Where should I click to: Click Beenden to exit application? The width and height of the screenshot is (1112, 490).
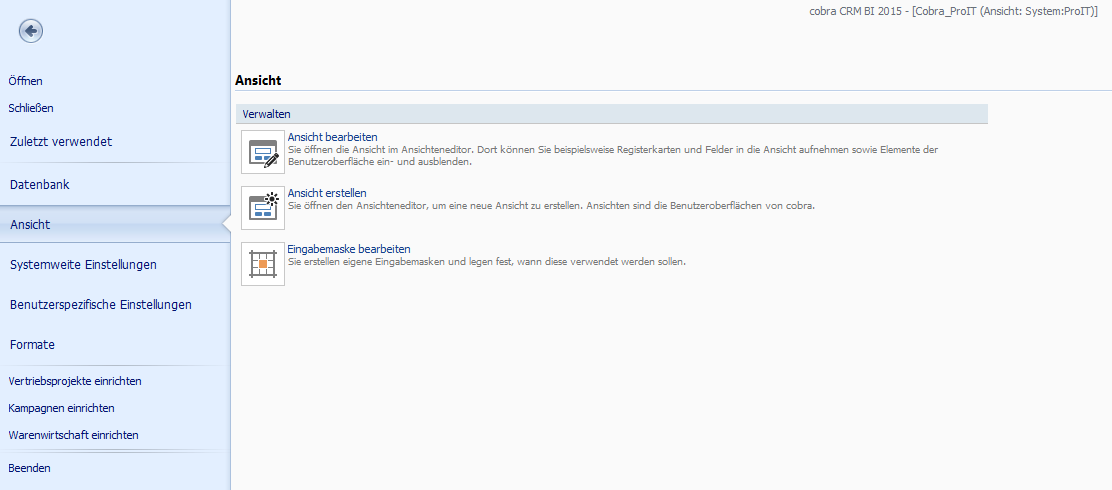(29, 468)
